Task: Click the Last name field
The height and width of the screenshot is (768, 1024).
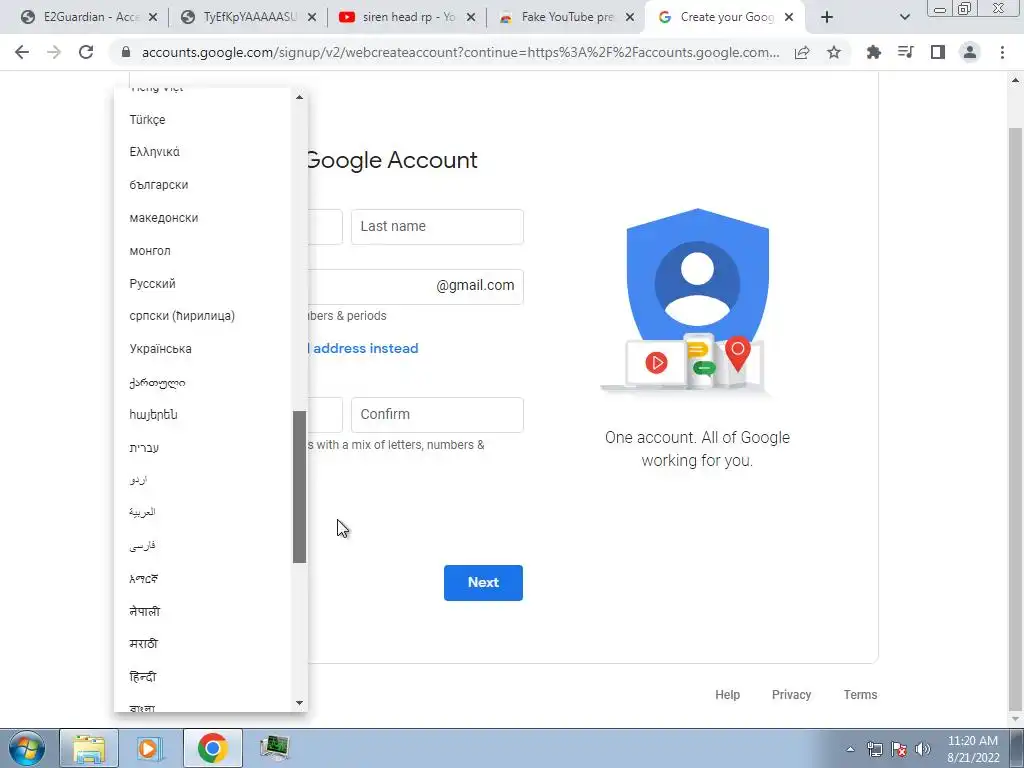Action: [437, 227]
